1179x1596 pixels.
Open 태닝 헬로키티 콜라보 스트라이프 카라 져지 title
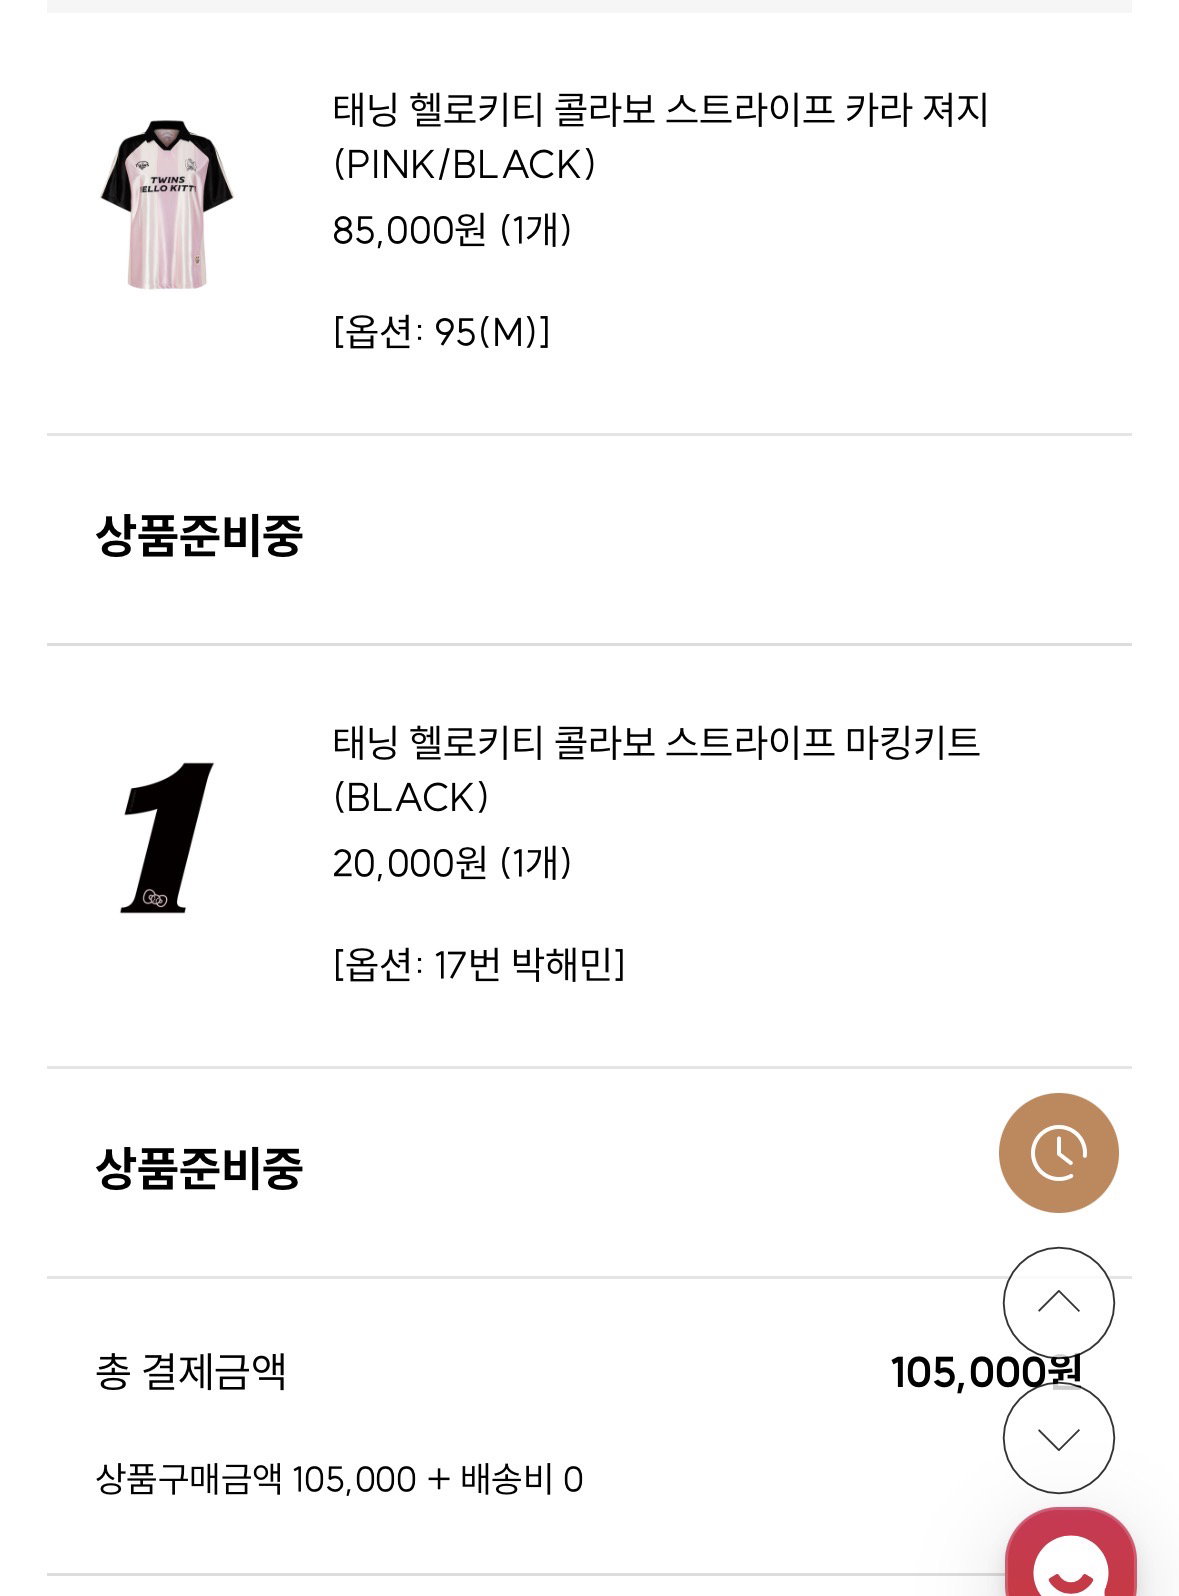[660, 110]
